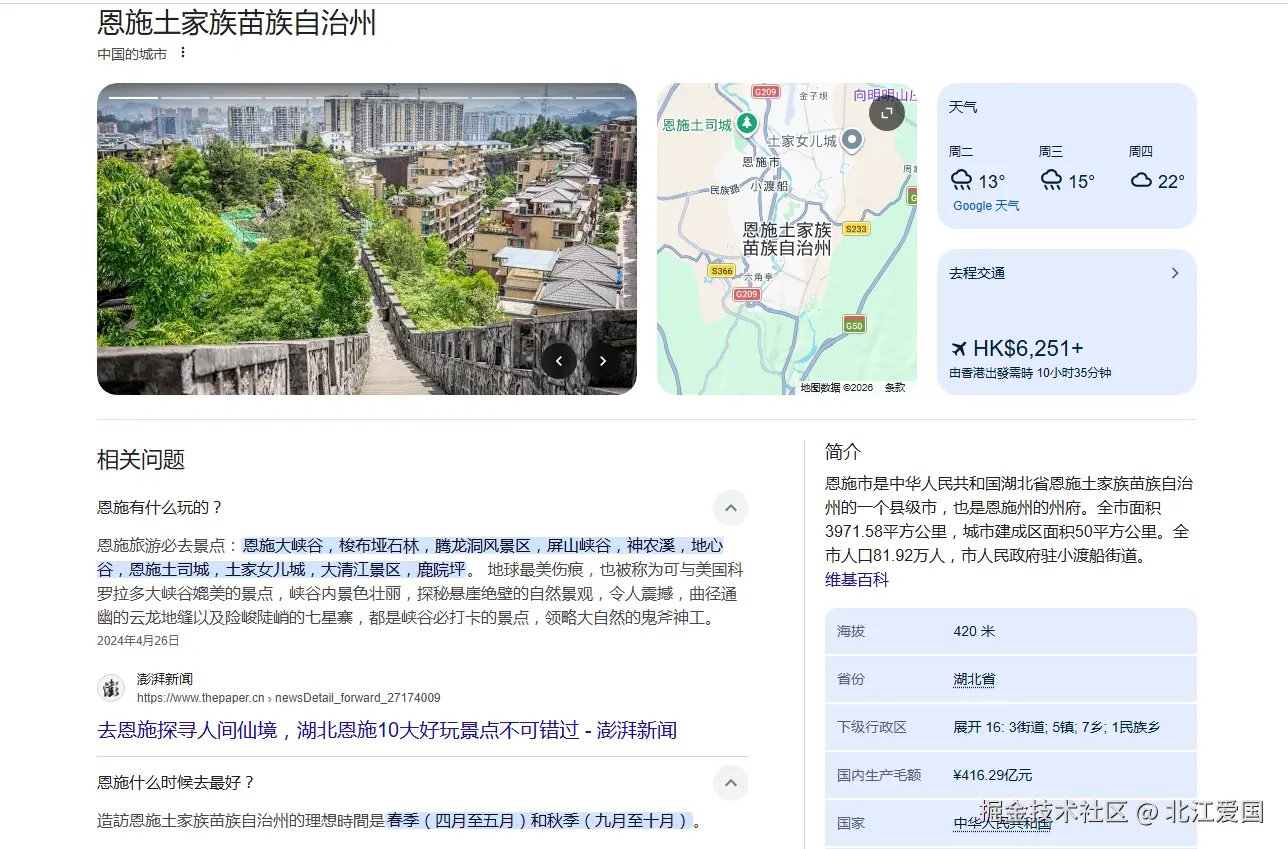1288x849 pixels.
Task: Click the 天气 card heading
Action: (963, 107)
